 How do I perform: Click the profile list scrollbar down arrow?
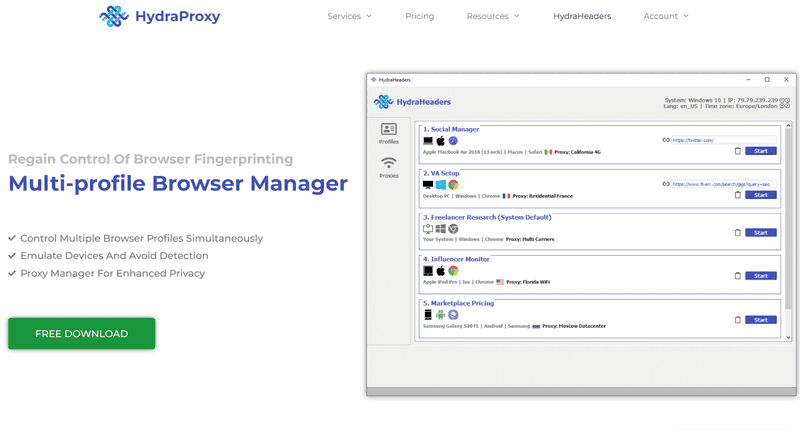(788, 337)
